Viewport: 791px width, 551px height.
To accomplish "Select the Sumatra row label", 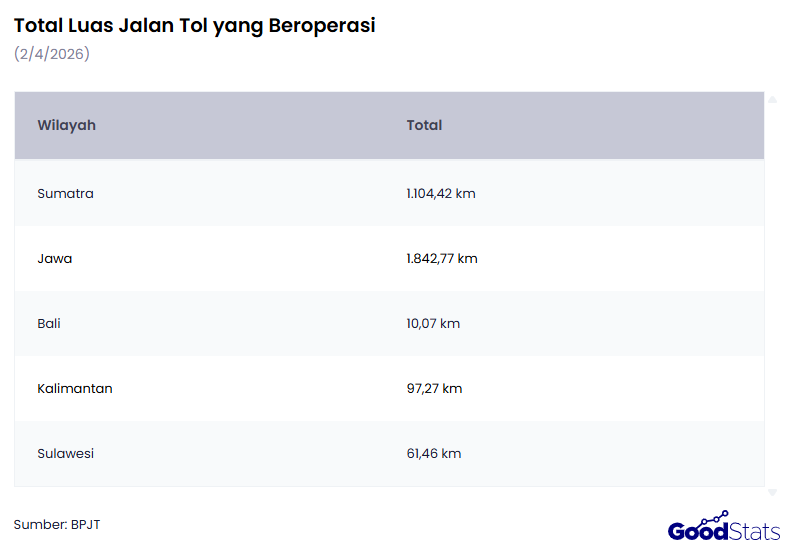I will pos(65,193).
